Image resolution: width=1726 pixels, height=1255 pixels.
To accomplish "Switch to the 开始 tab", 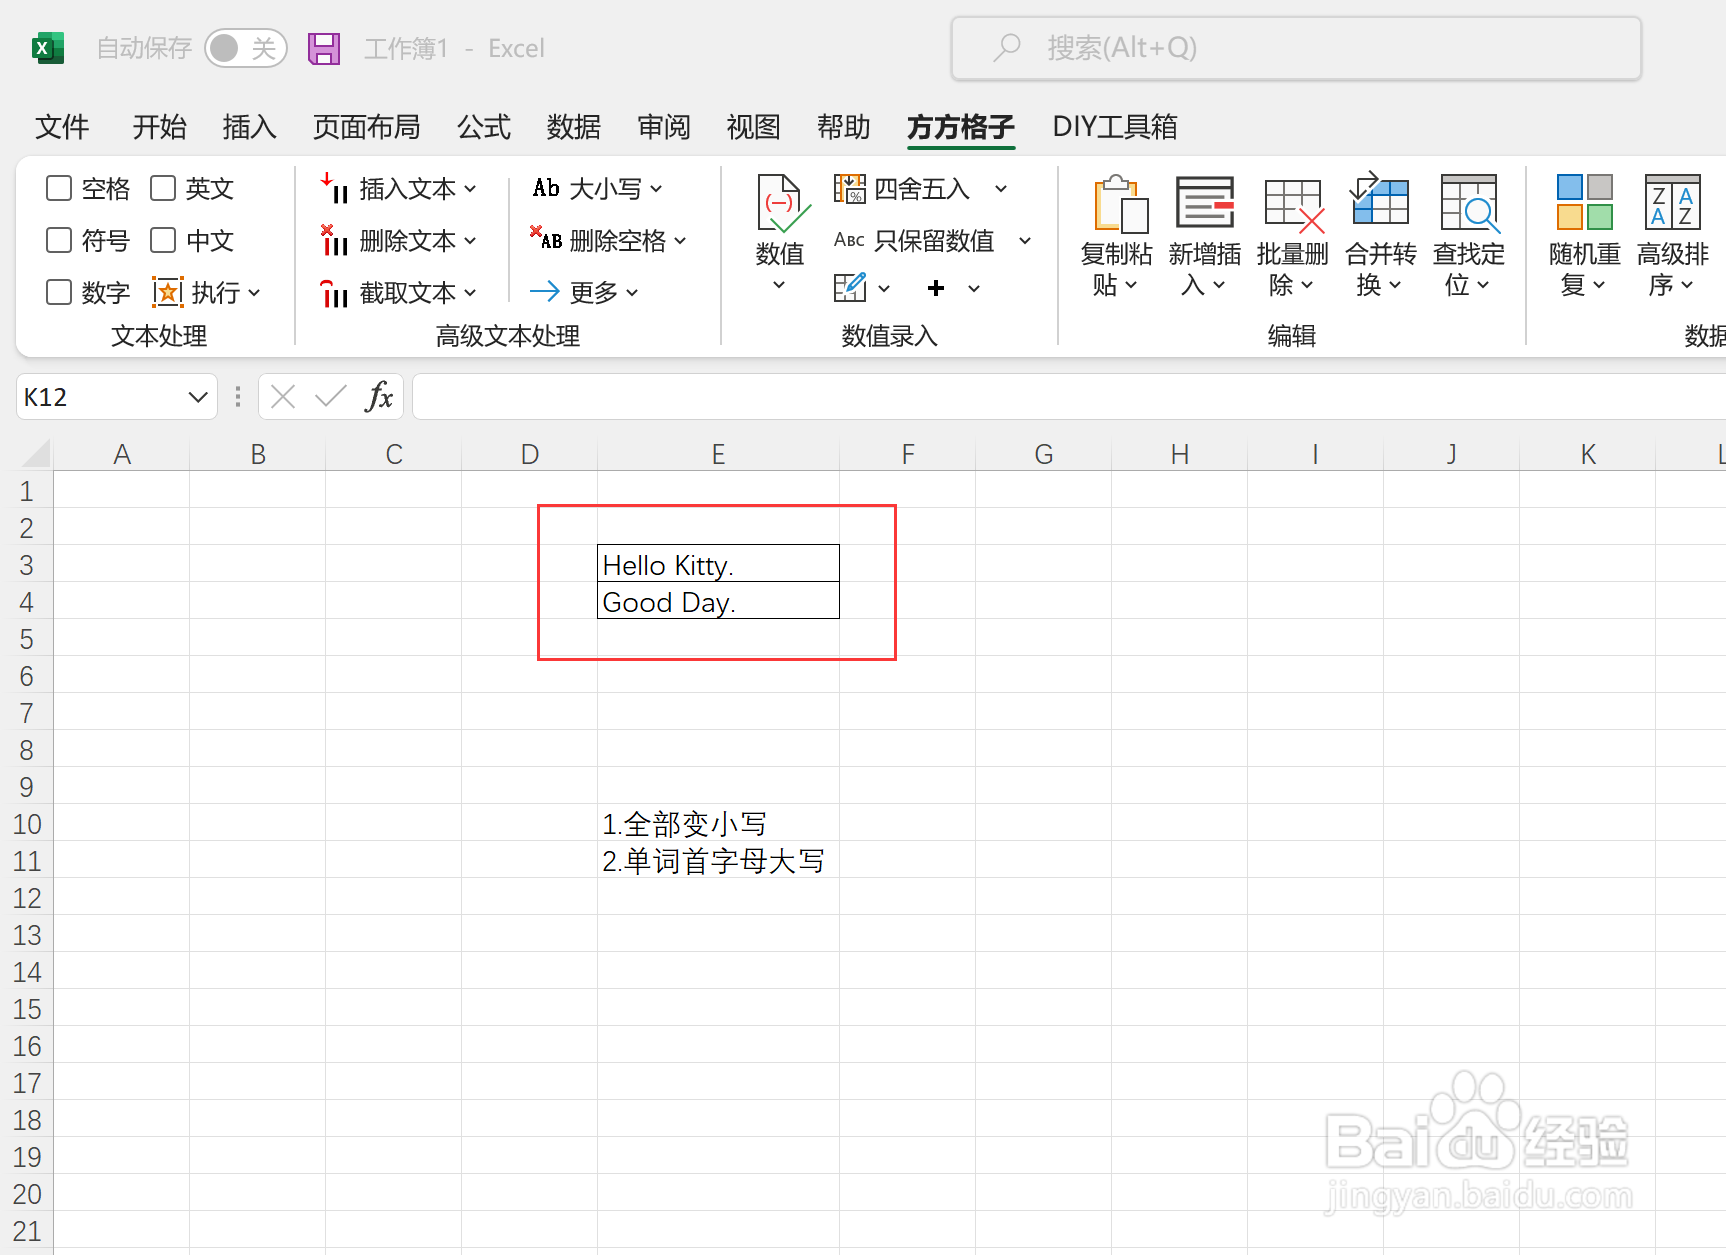I will (160, 127).
